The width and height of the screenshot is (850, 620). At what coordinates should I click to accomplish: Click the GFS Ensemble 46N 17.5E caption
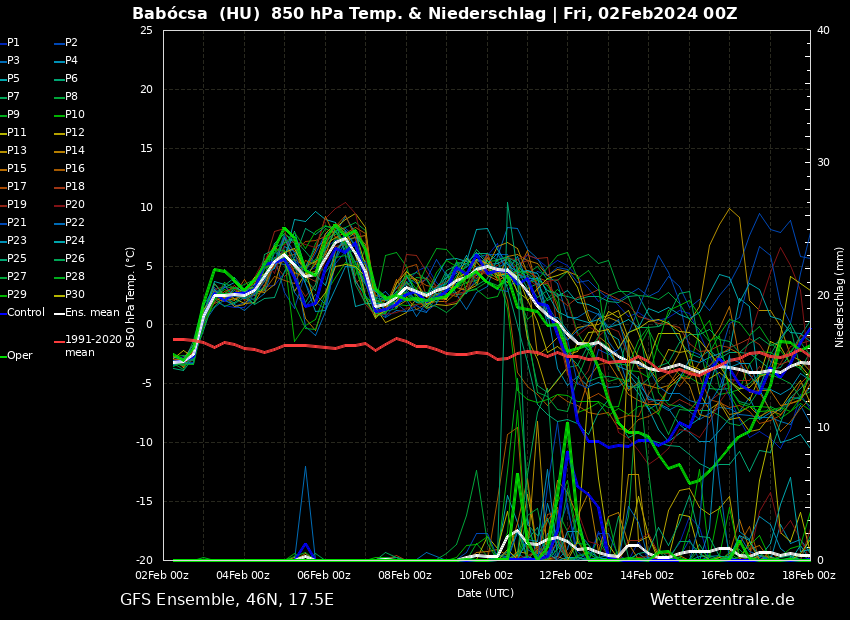[x=227, y=600]
